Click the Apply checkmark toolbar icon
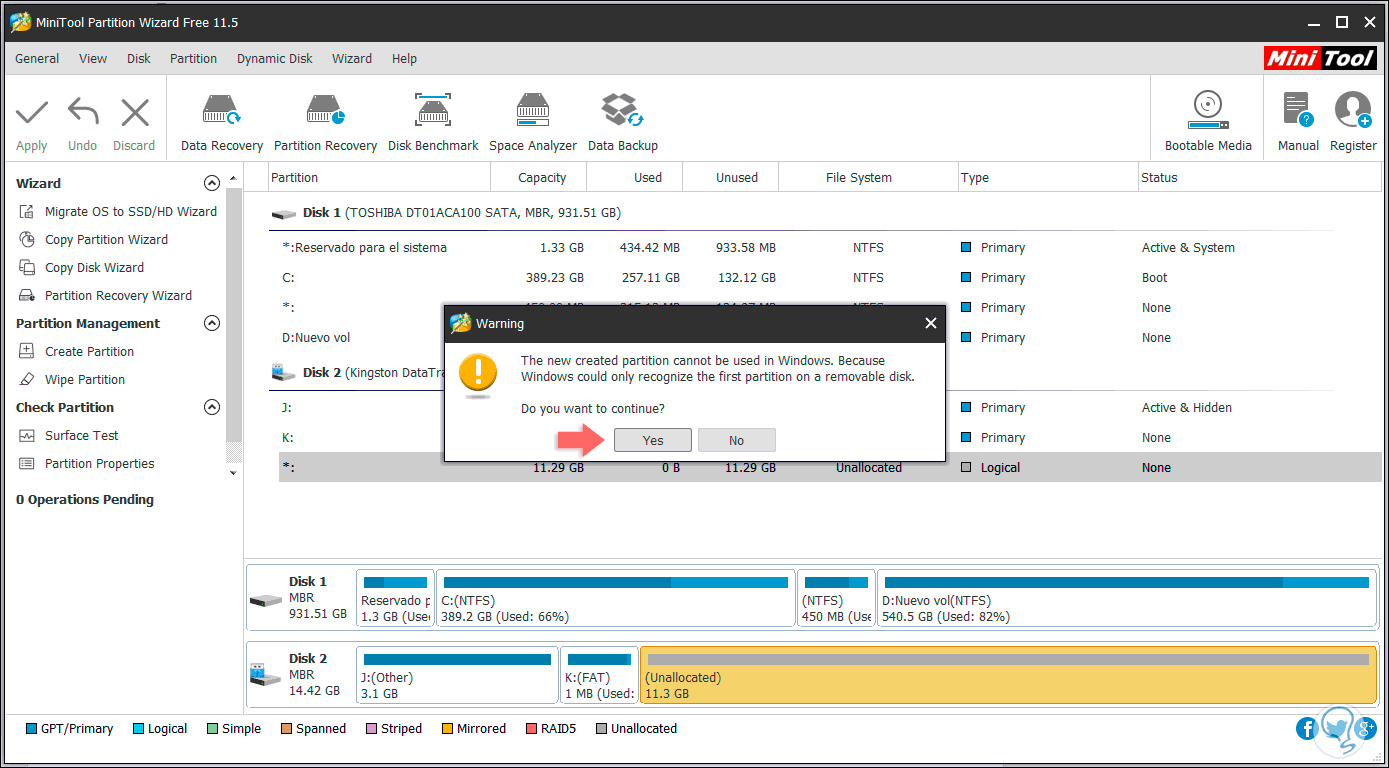 tap(32, 112)
